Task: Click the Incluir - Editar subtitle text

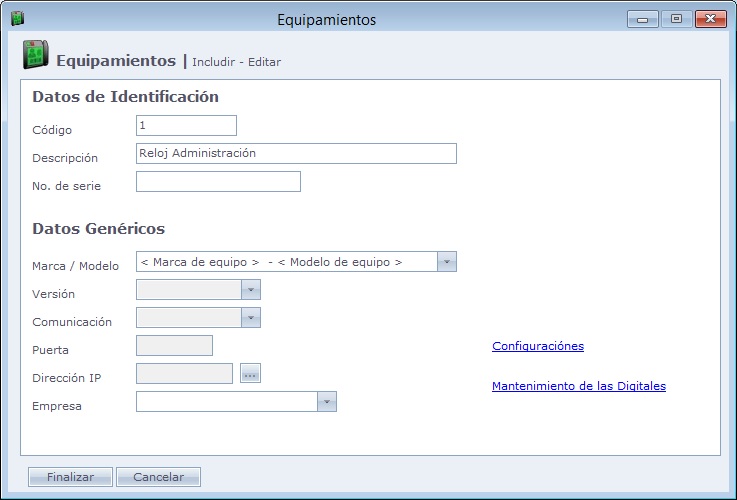Action: click(236, 62)
